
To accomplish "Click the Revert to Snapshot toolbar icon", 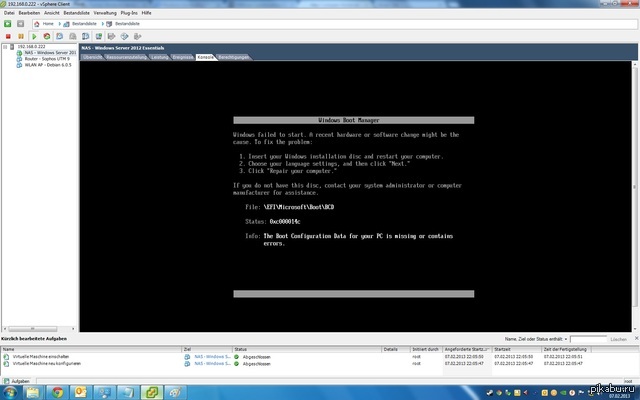I will [73, 36].
